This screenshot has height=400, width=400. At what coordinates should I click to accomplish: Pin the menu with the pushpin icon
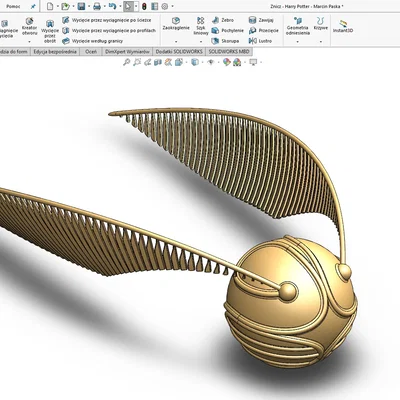[x=33, y=6]
